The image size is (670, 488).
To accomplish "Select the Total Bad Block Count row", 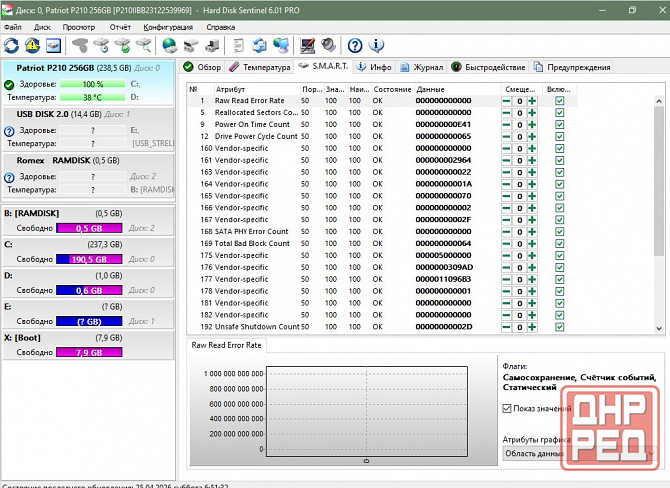I will point(382,244).
